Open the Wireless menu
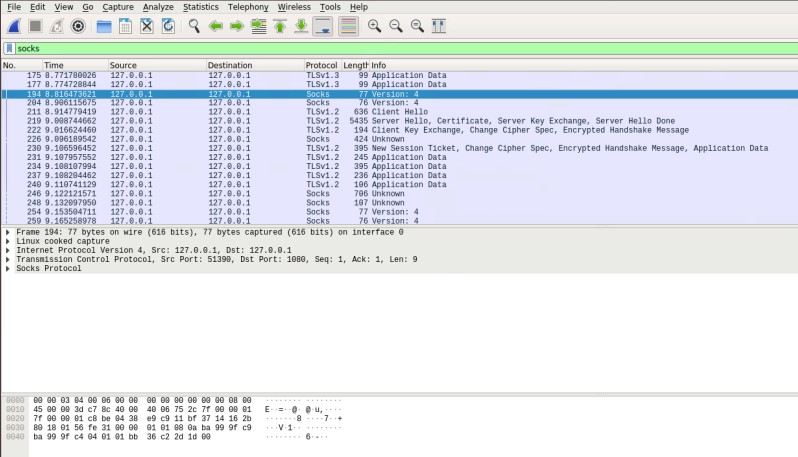This screenshot has width=798, height=457. coord(294,7)
